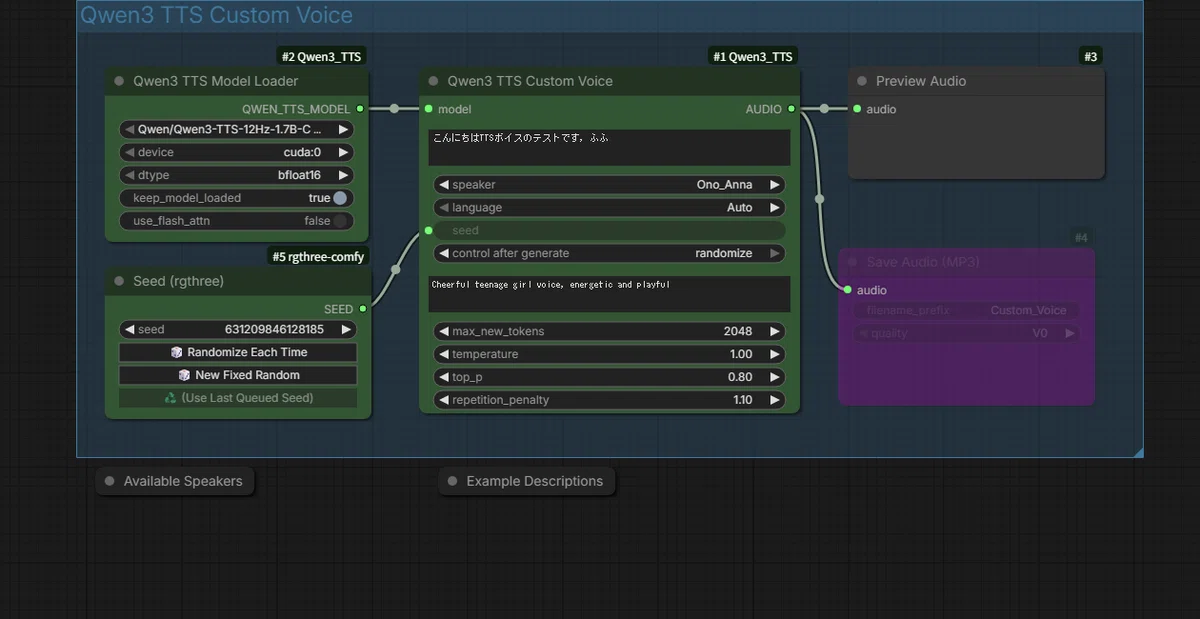Toggle keep_model_loaded switch
The image size is (1200, 619).
(x=340, y=198)
